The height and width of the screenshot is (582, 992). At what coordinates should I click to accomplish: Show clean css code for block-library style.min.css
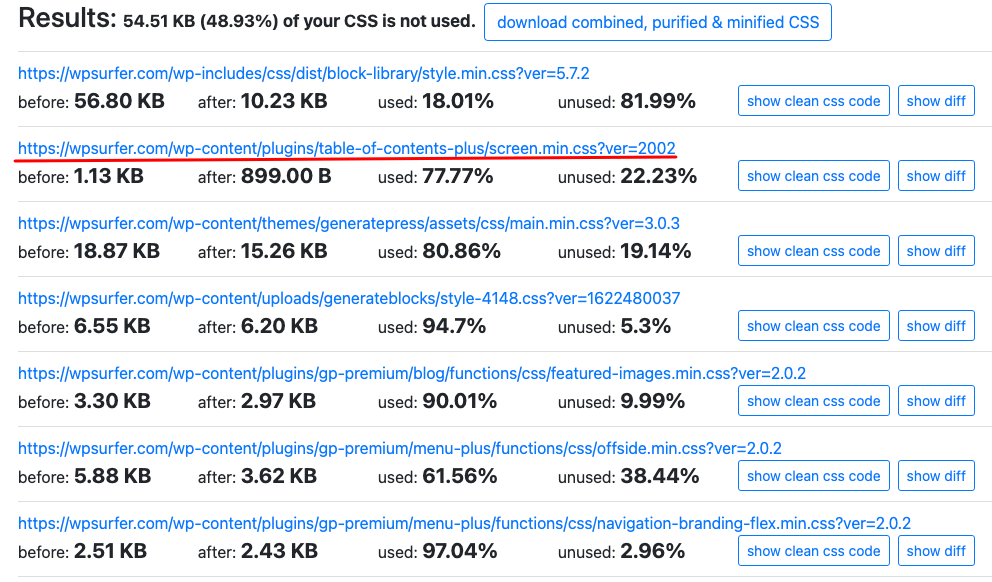813,101
